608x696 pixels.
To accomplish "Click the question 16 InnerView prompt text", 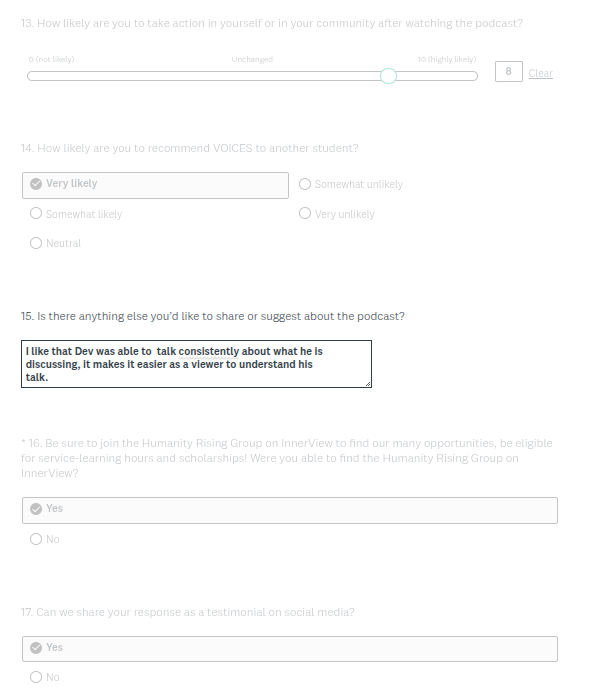I will tap(286, 457).
